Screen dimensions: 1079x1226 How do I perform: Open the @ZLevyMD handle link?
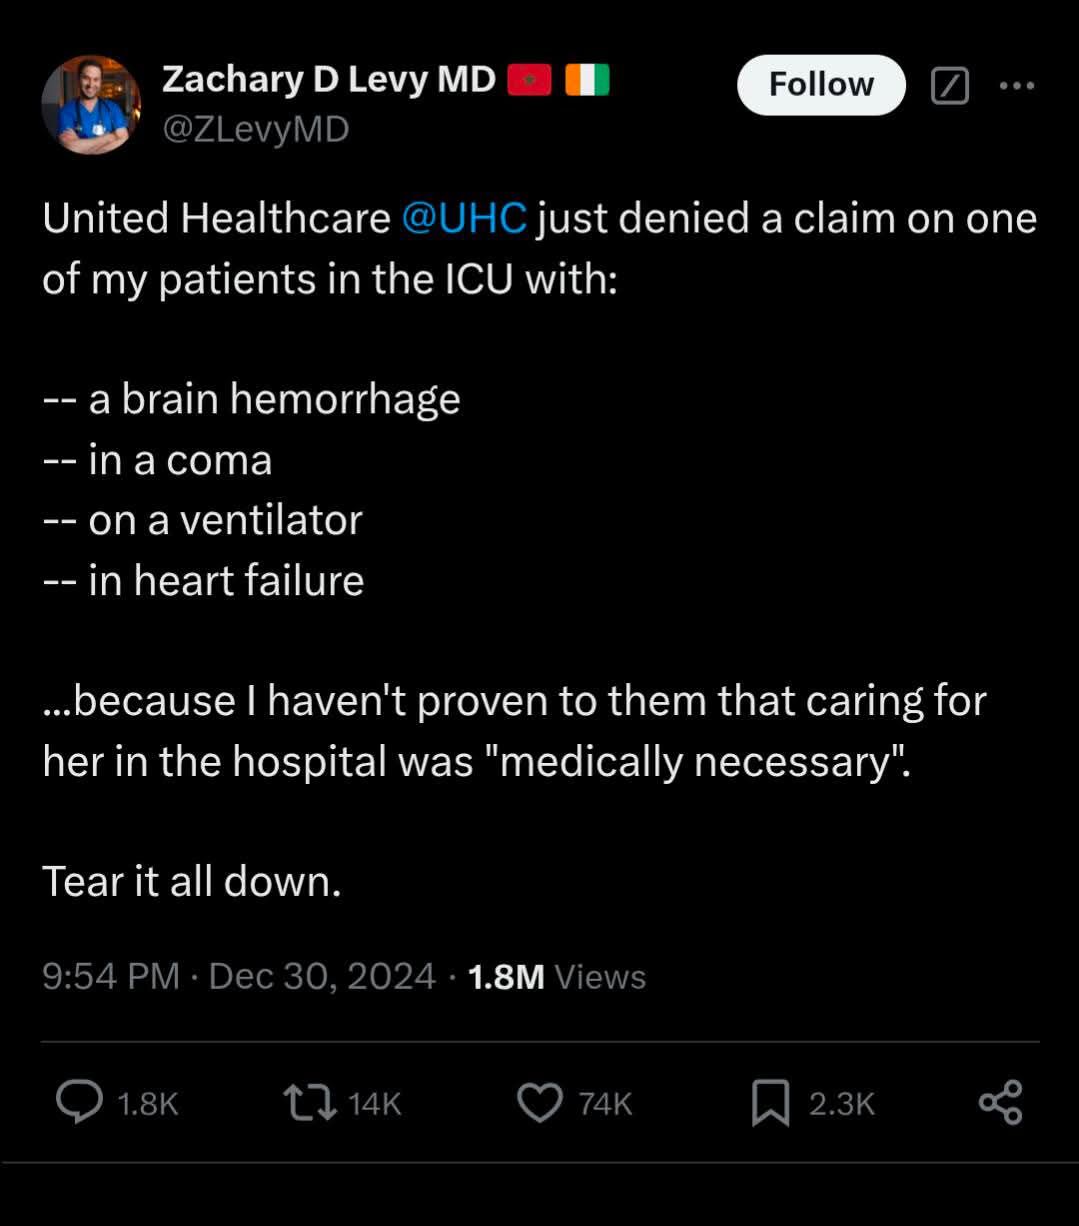[x=256, y=129]
